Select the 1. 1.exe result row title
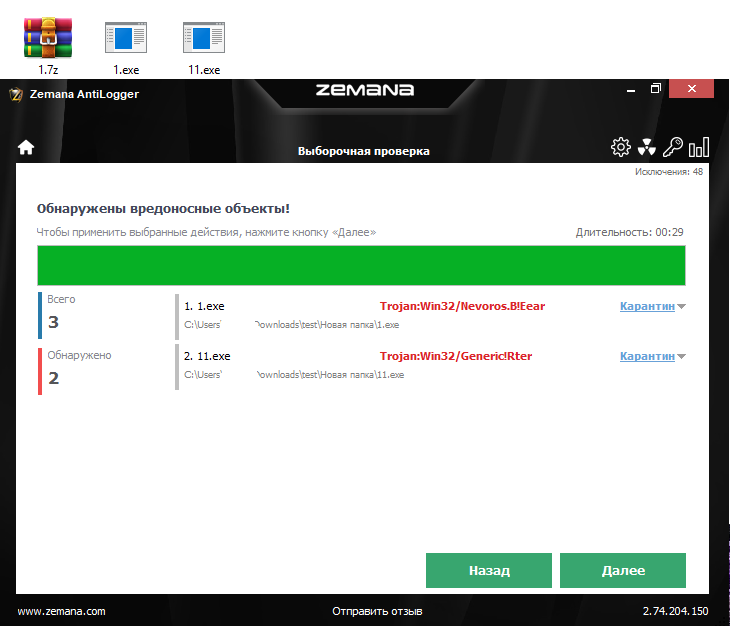 click(204, 306)
